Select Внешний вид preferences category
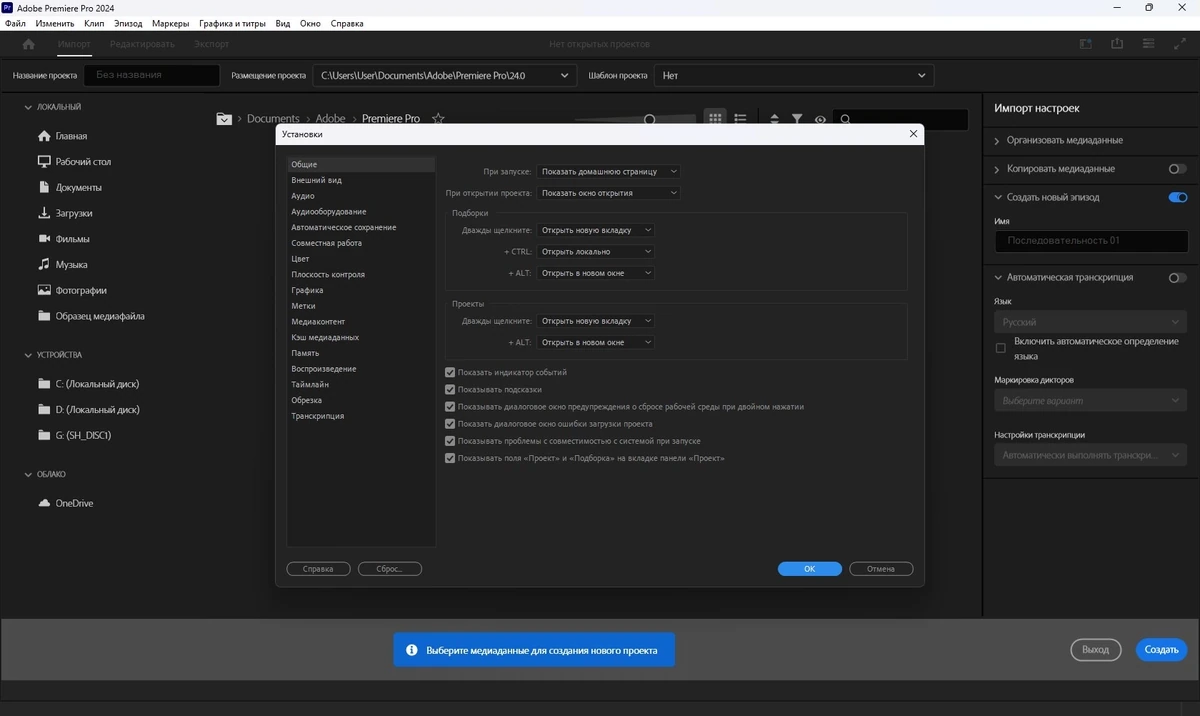Viewport: 1200px width, 716px height. point(316,180)
